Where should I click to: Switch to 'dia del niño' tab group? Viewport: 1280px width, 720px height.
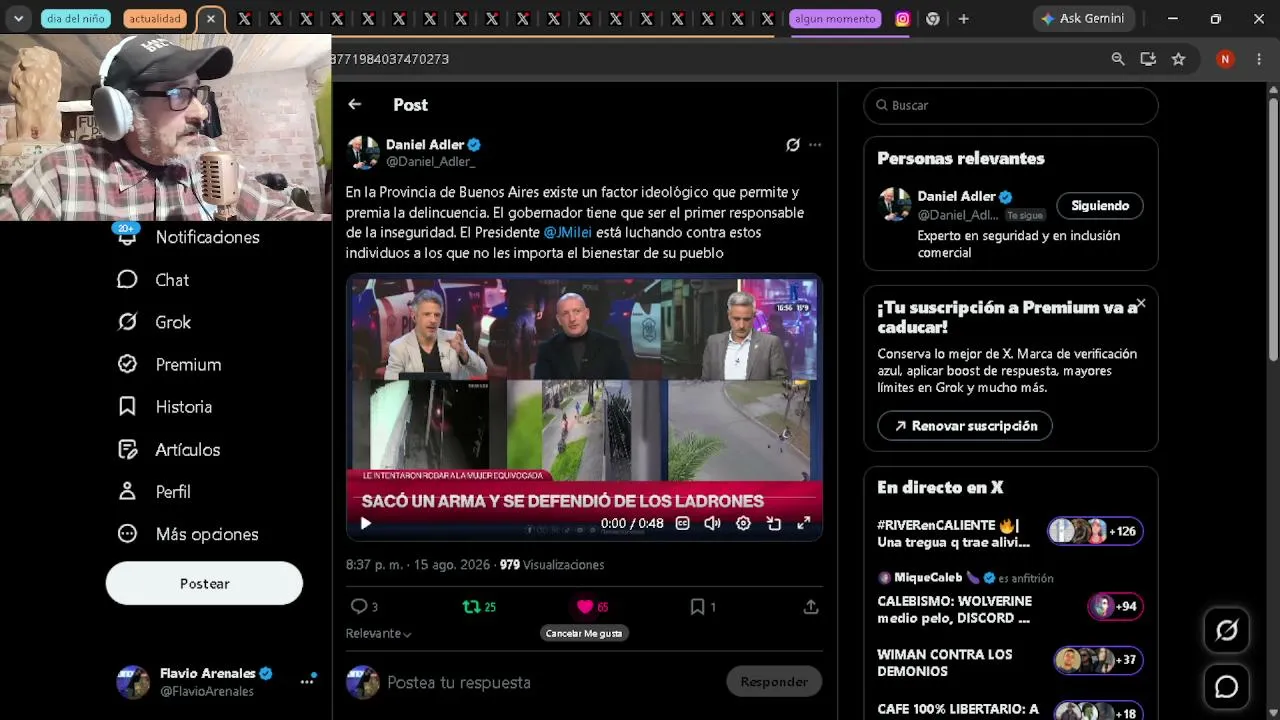[76, 18]
